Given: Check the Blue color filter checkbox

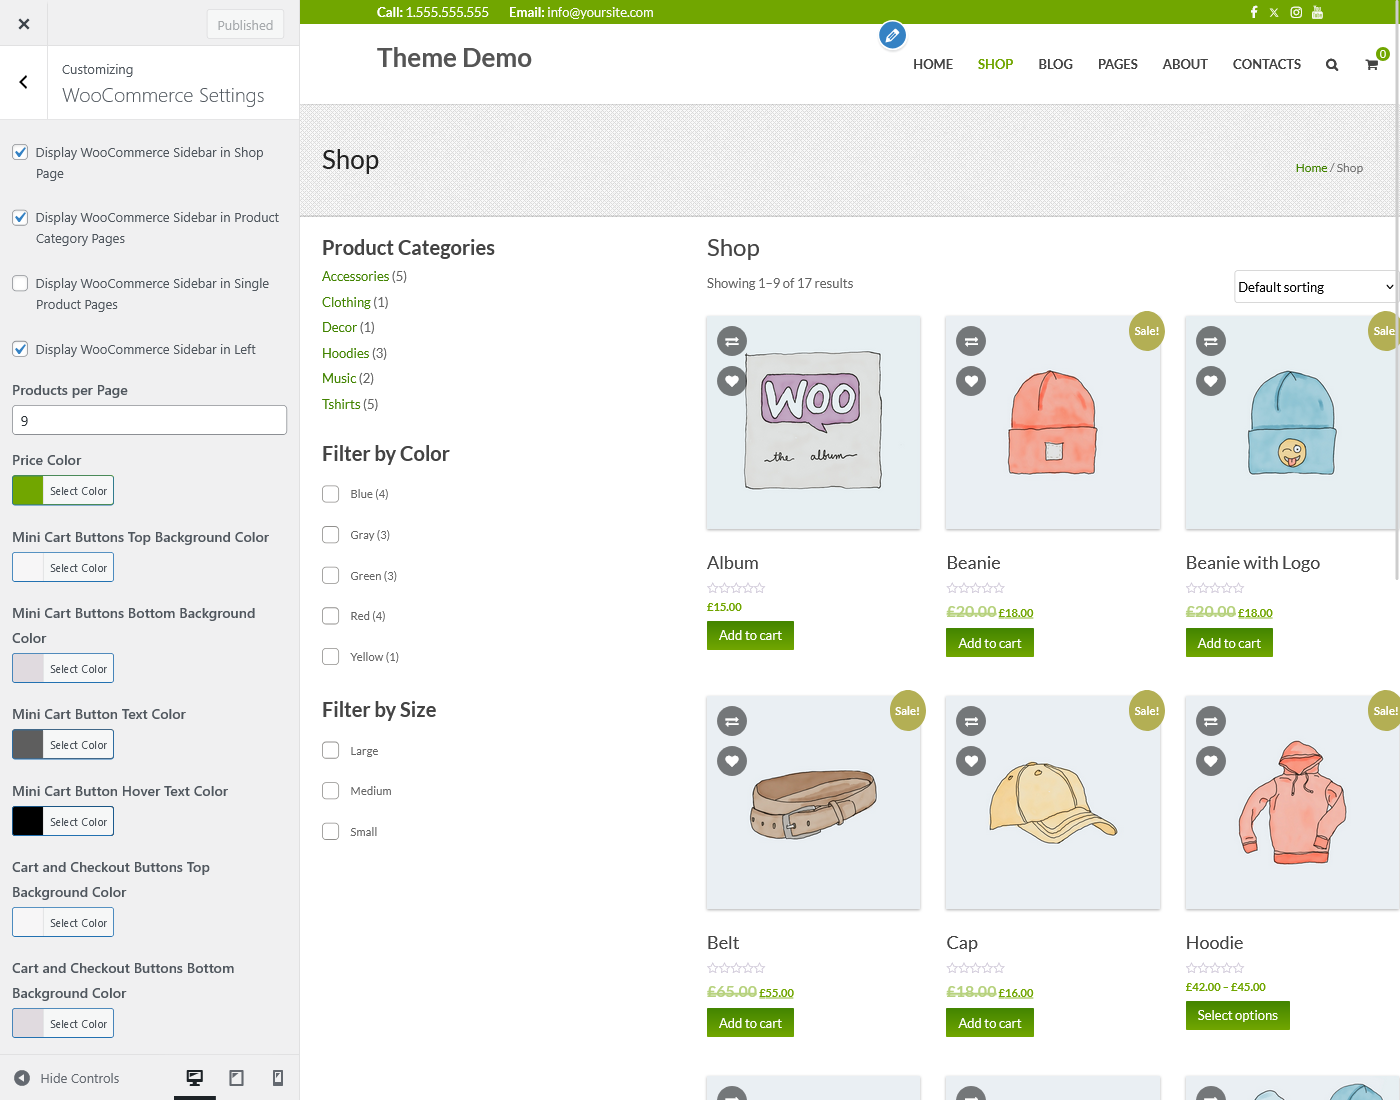Looking at the screenshot, I should [x=331, y=494].
